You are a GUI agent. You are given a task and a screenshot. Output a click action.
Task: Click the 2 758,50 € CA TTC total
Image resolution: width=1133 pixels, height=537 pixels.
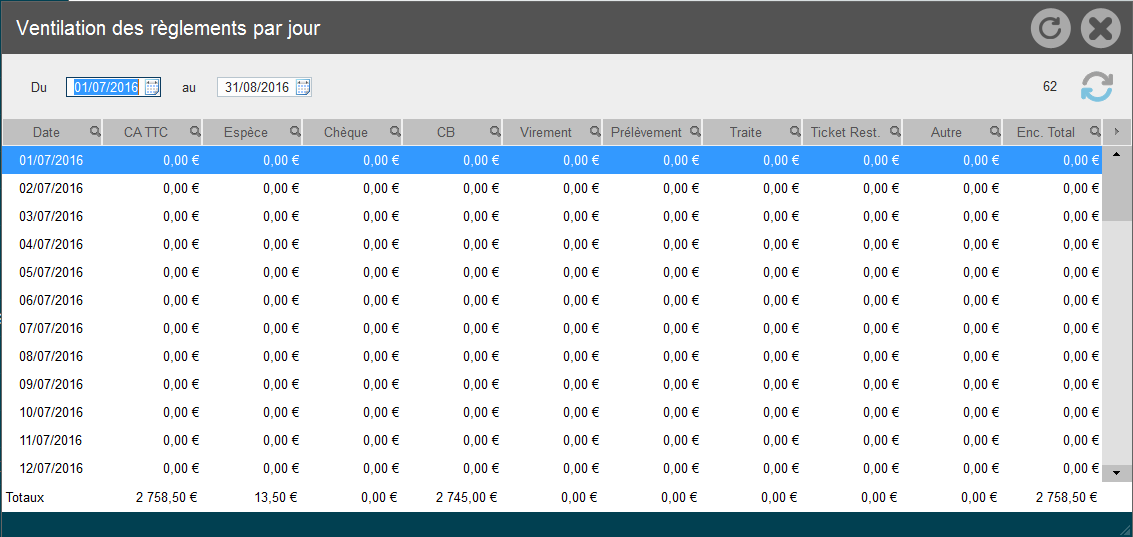pos(167,497)
